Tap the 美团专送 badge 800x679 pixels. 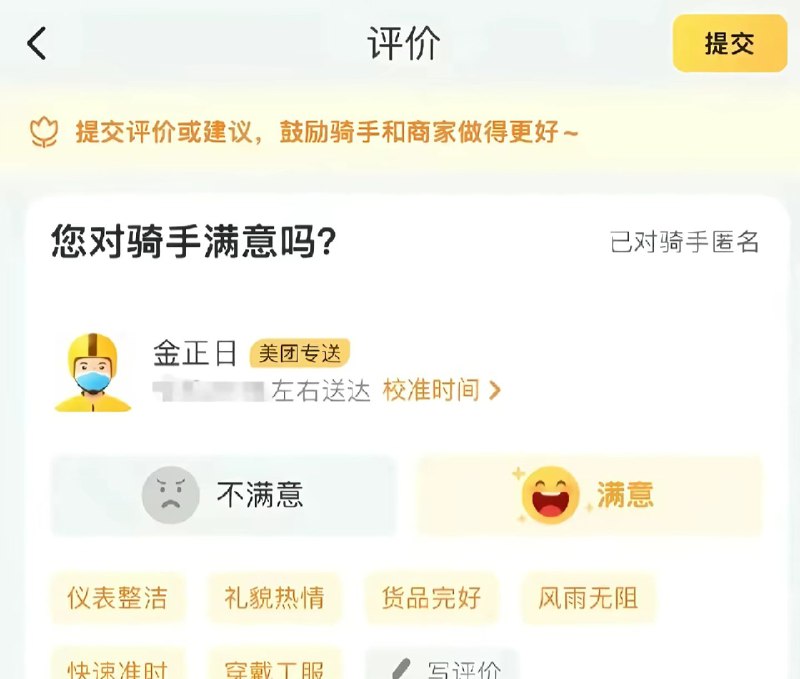tap(300, 353)
